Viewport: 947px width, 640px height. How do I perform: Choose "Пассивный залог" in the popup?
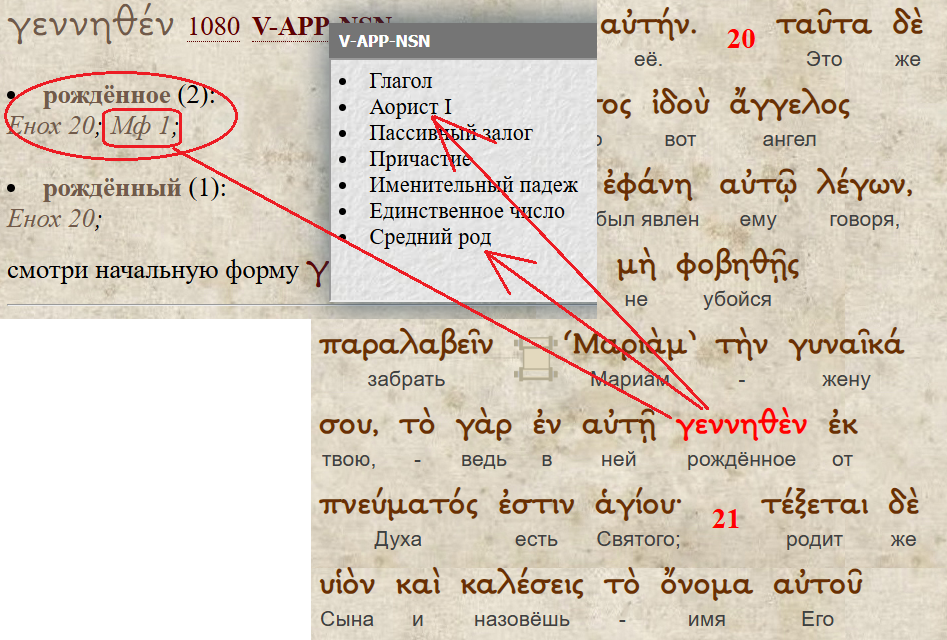[x=450, y=133]
